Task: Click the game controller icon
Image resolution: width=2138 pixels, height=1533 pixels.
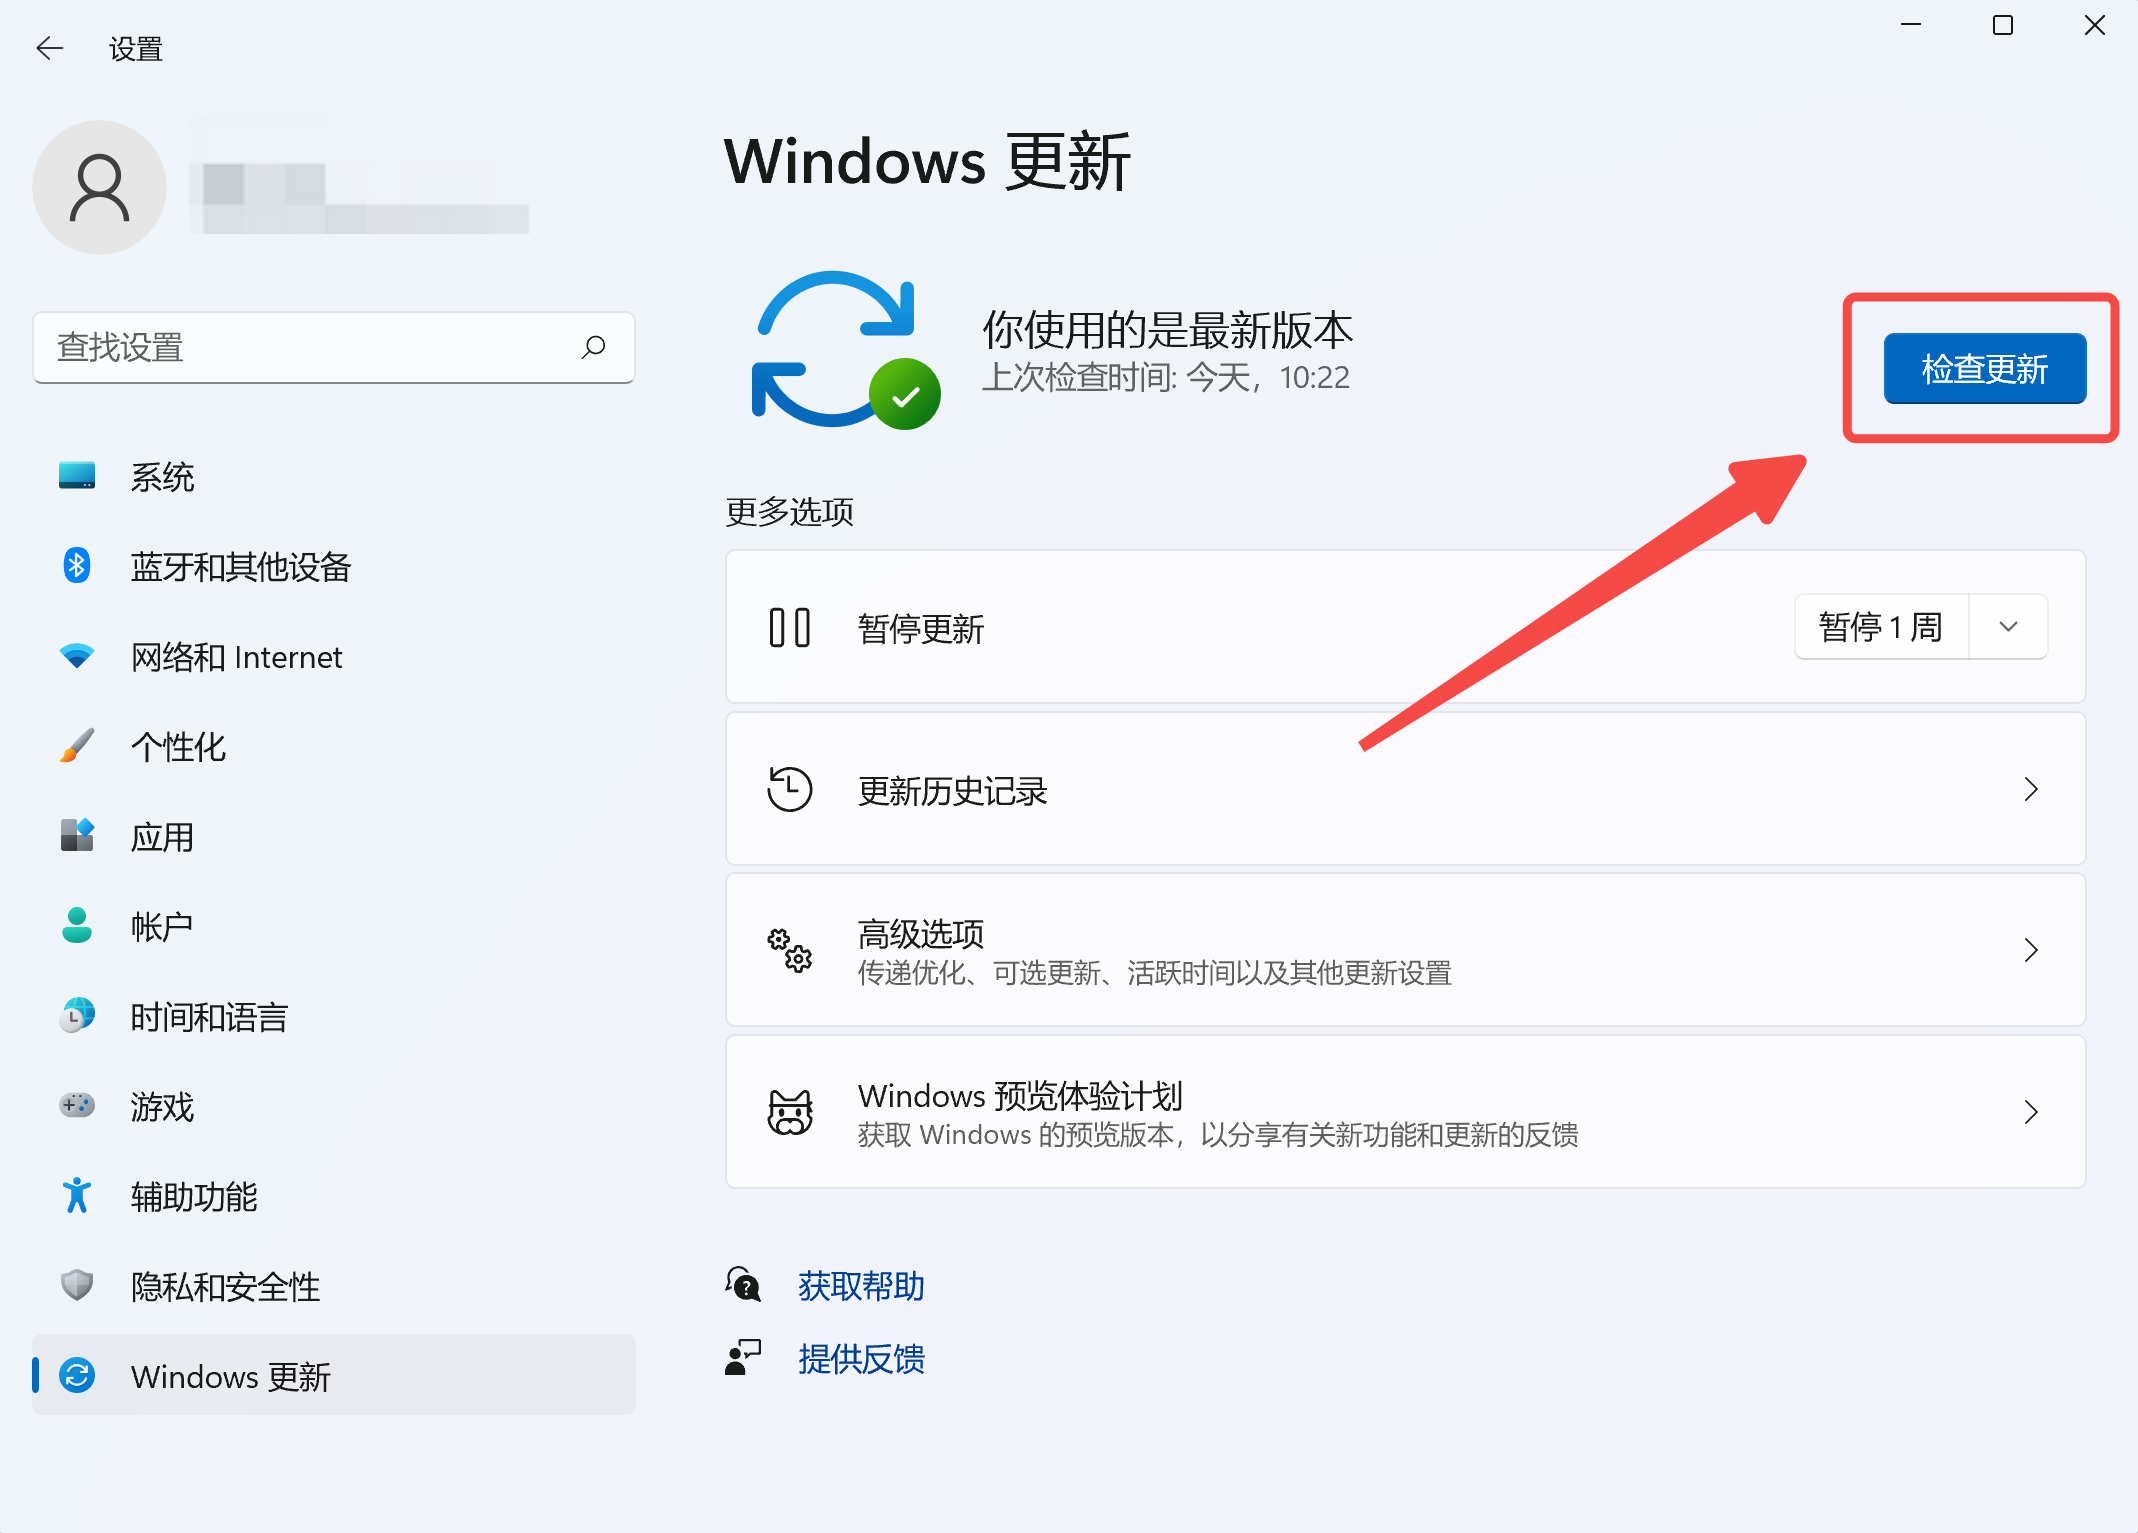Action: 77,1105
